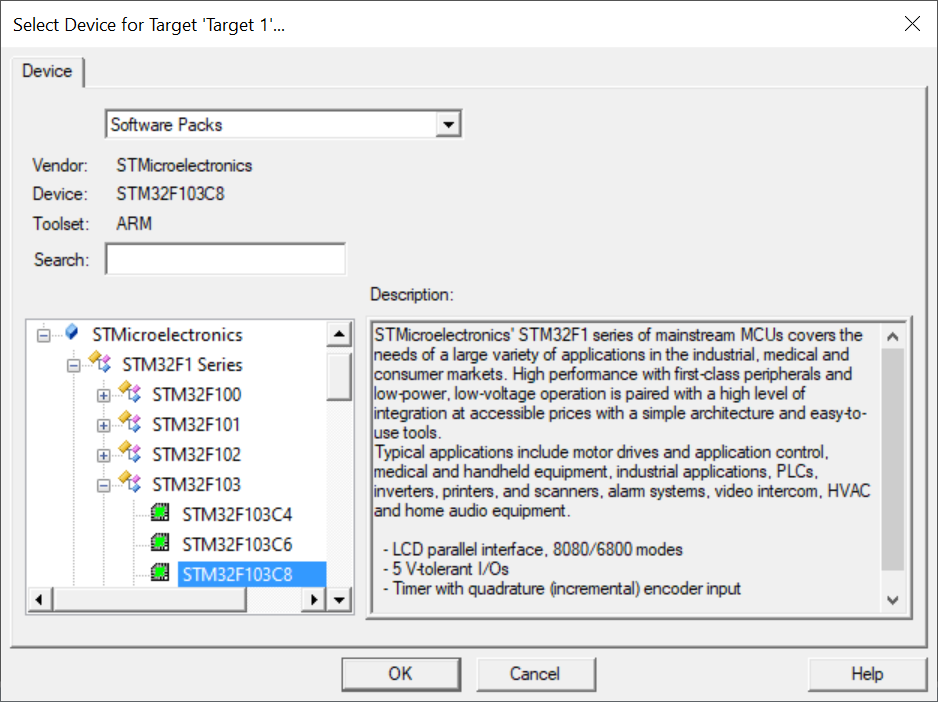Collapse the STM32F1 Series node
The width and height of the screenshot is (938, 702).
(74, 365)
